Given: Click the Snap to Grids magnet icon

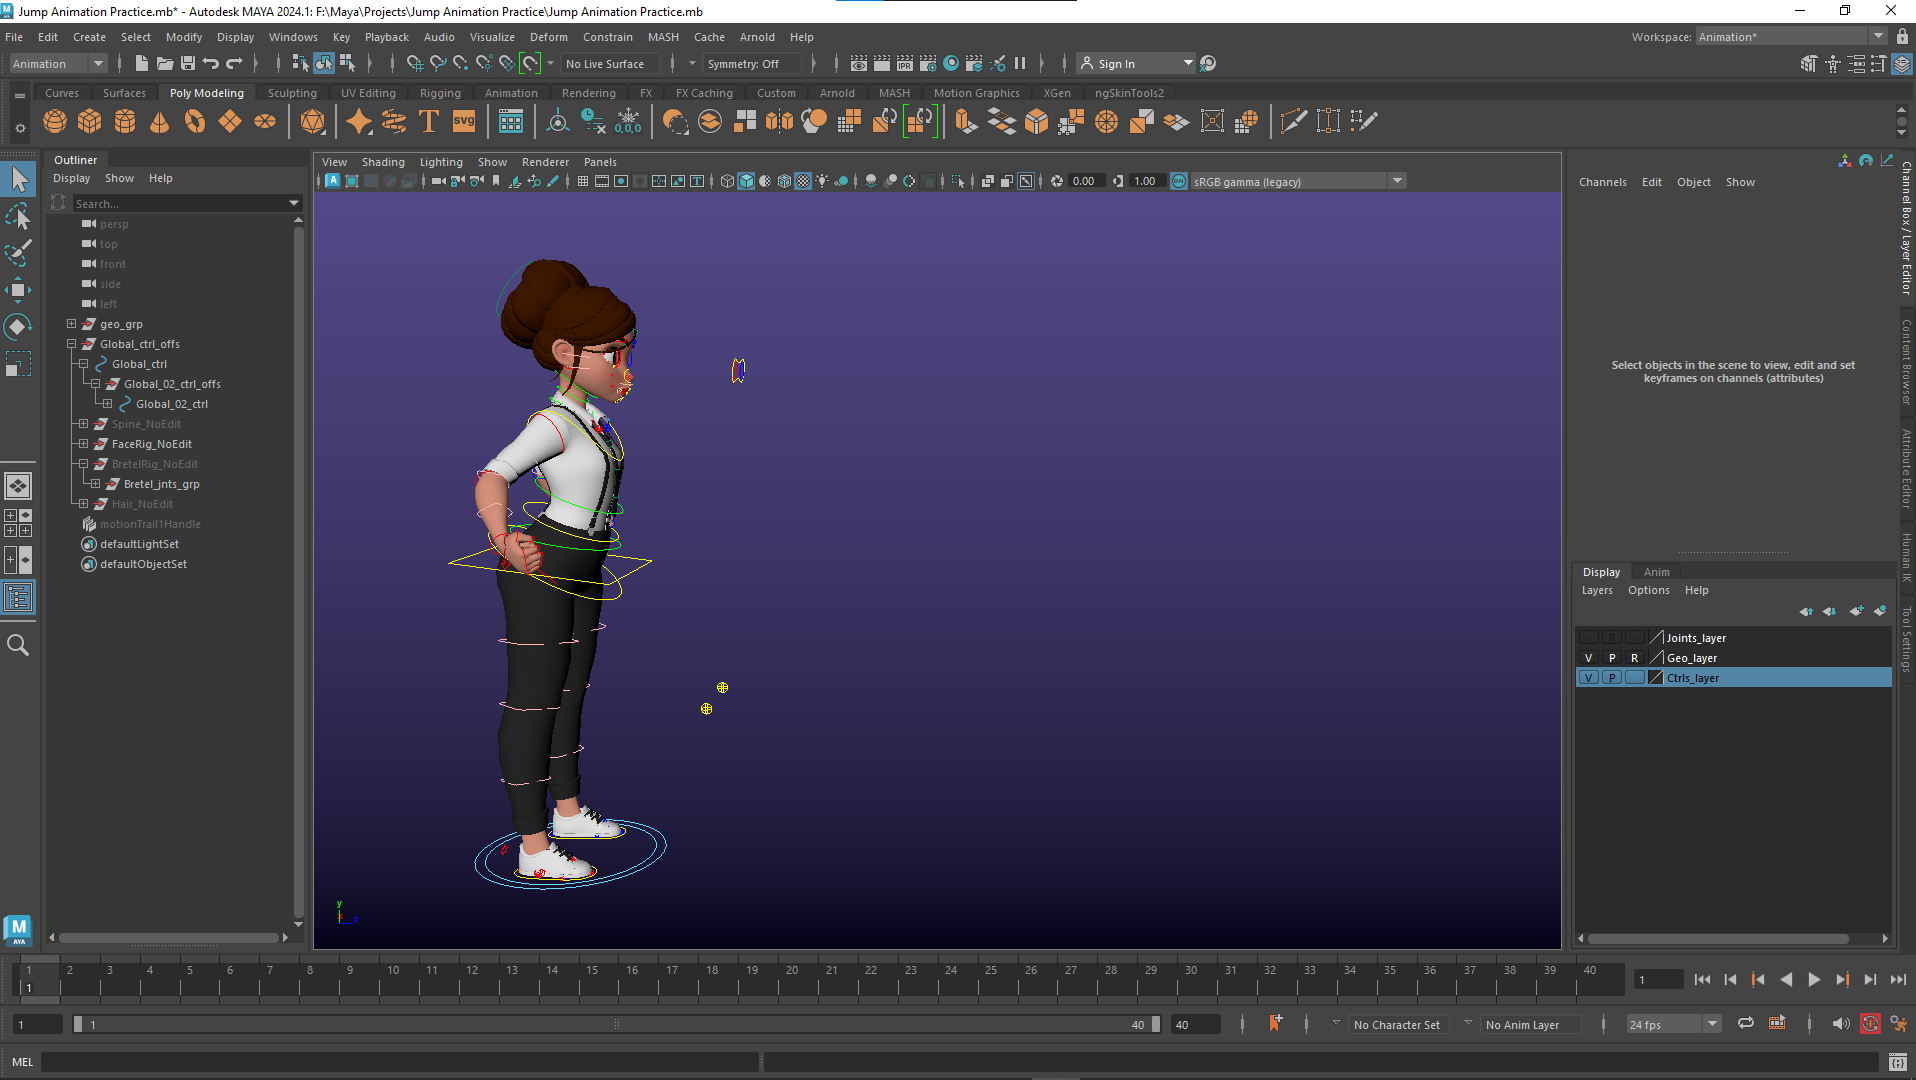Looking at the screenshot, I should coord(414,63).
